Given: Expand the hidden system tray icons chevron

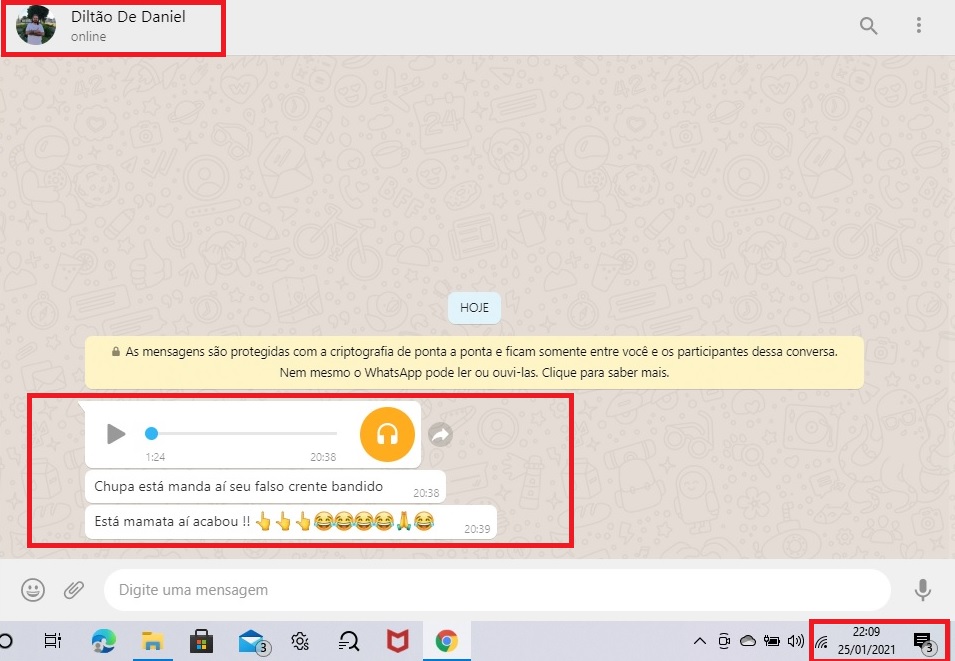Looking at the screenshot, I should (700, 641).
